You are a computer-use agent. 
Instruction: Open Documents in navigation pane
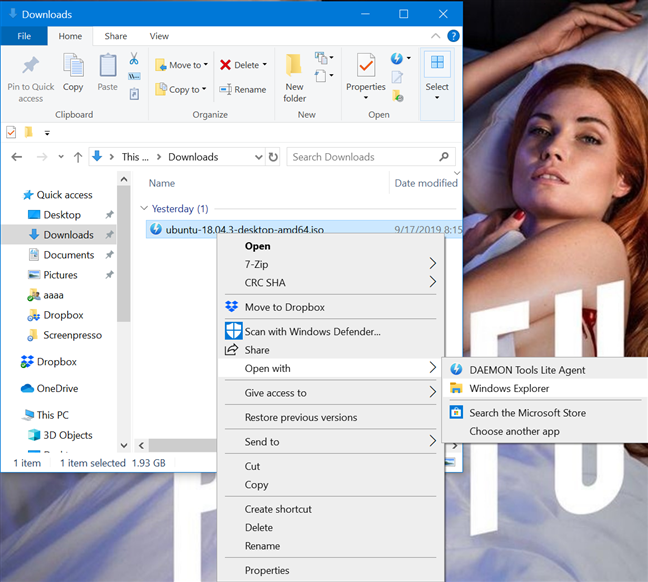[69, 255]
